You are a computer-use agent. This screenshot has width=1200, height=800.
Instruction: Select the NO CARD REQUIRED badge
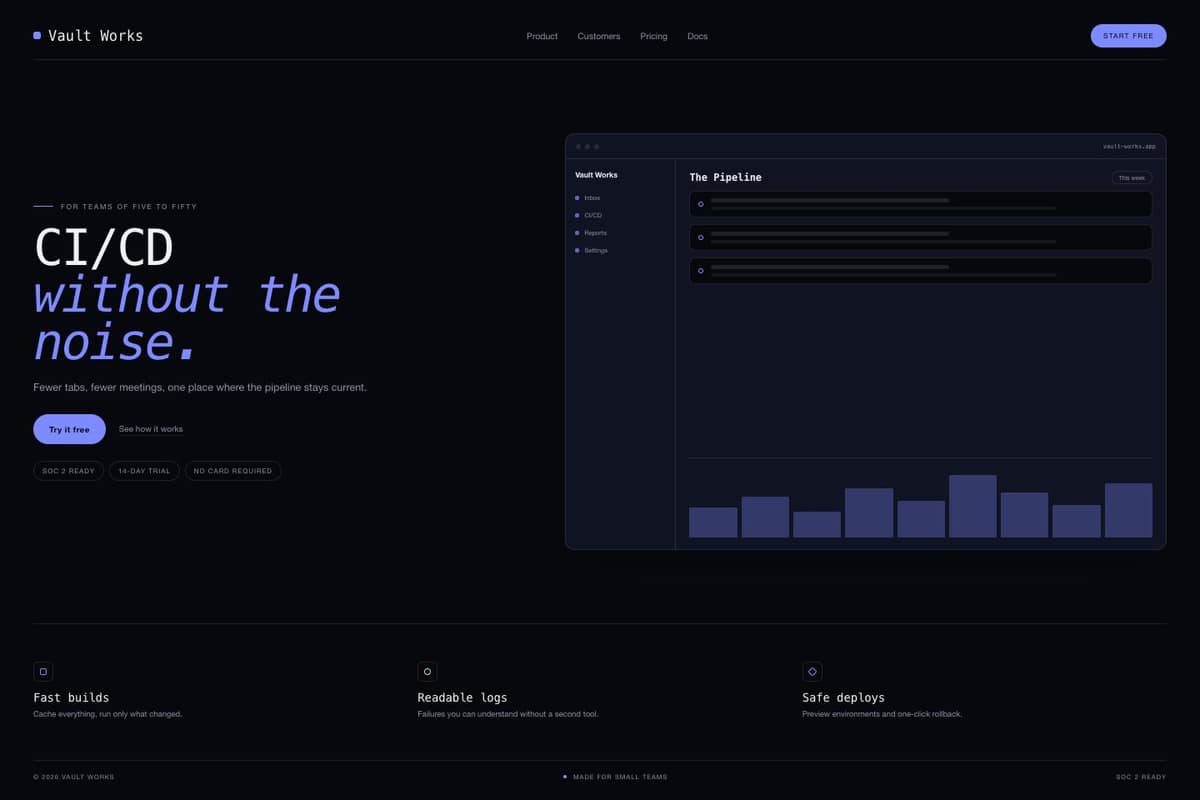coord(233,470)
